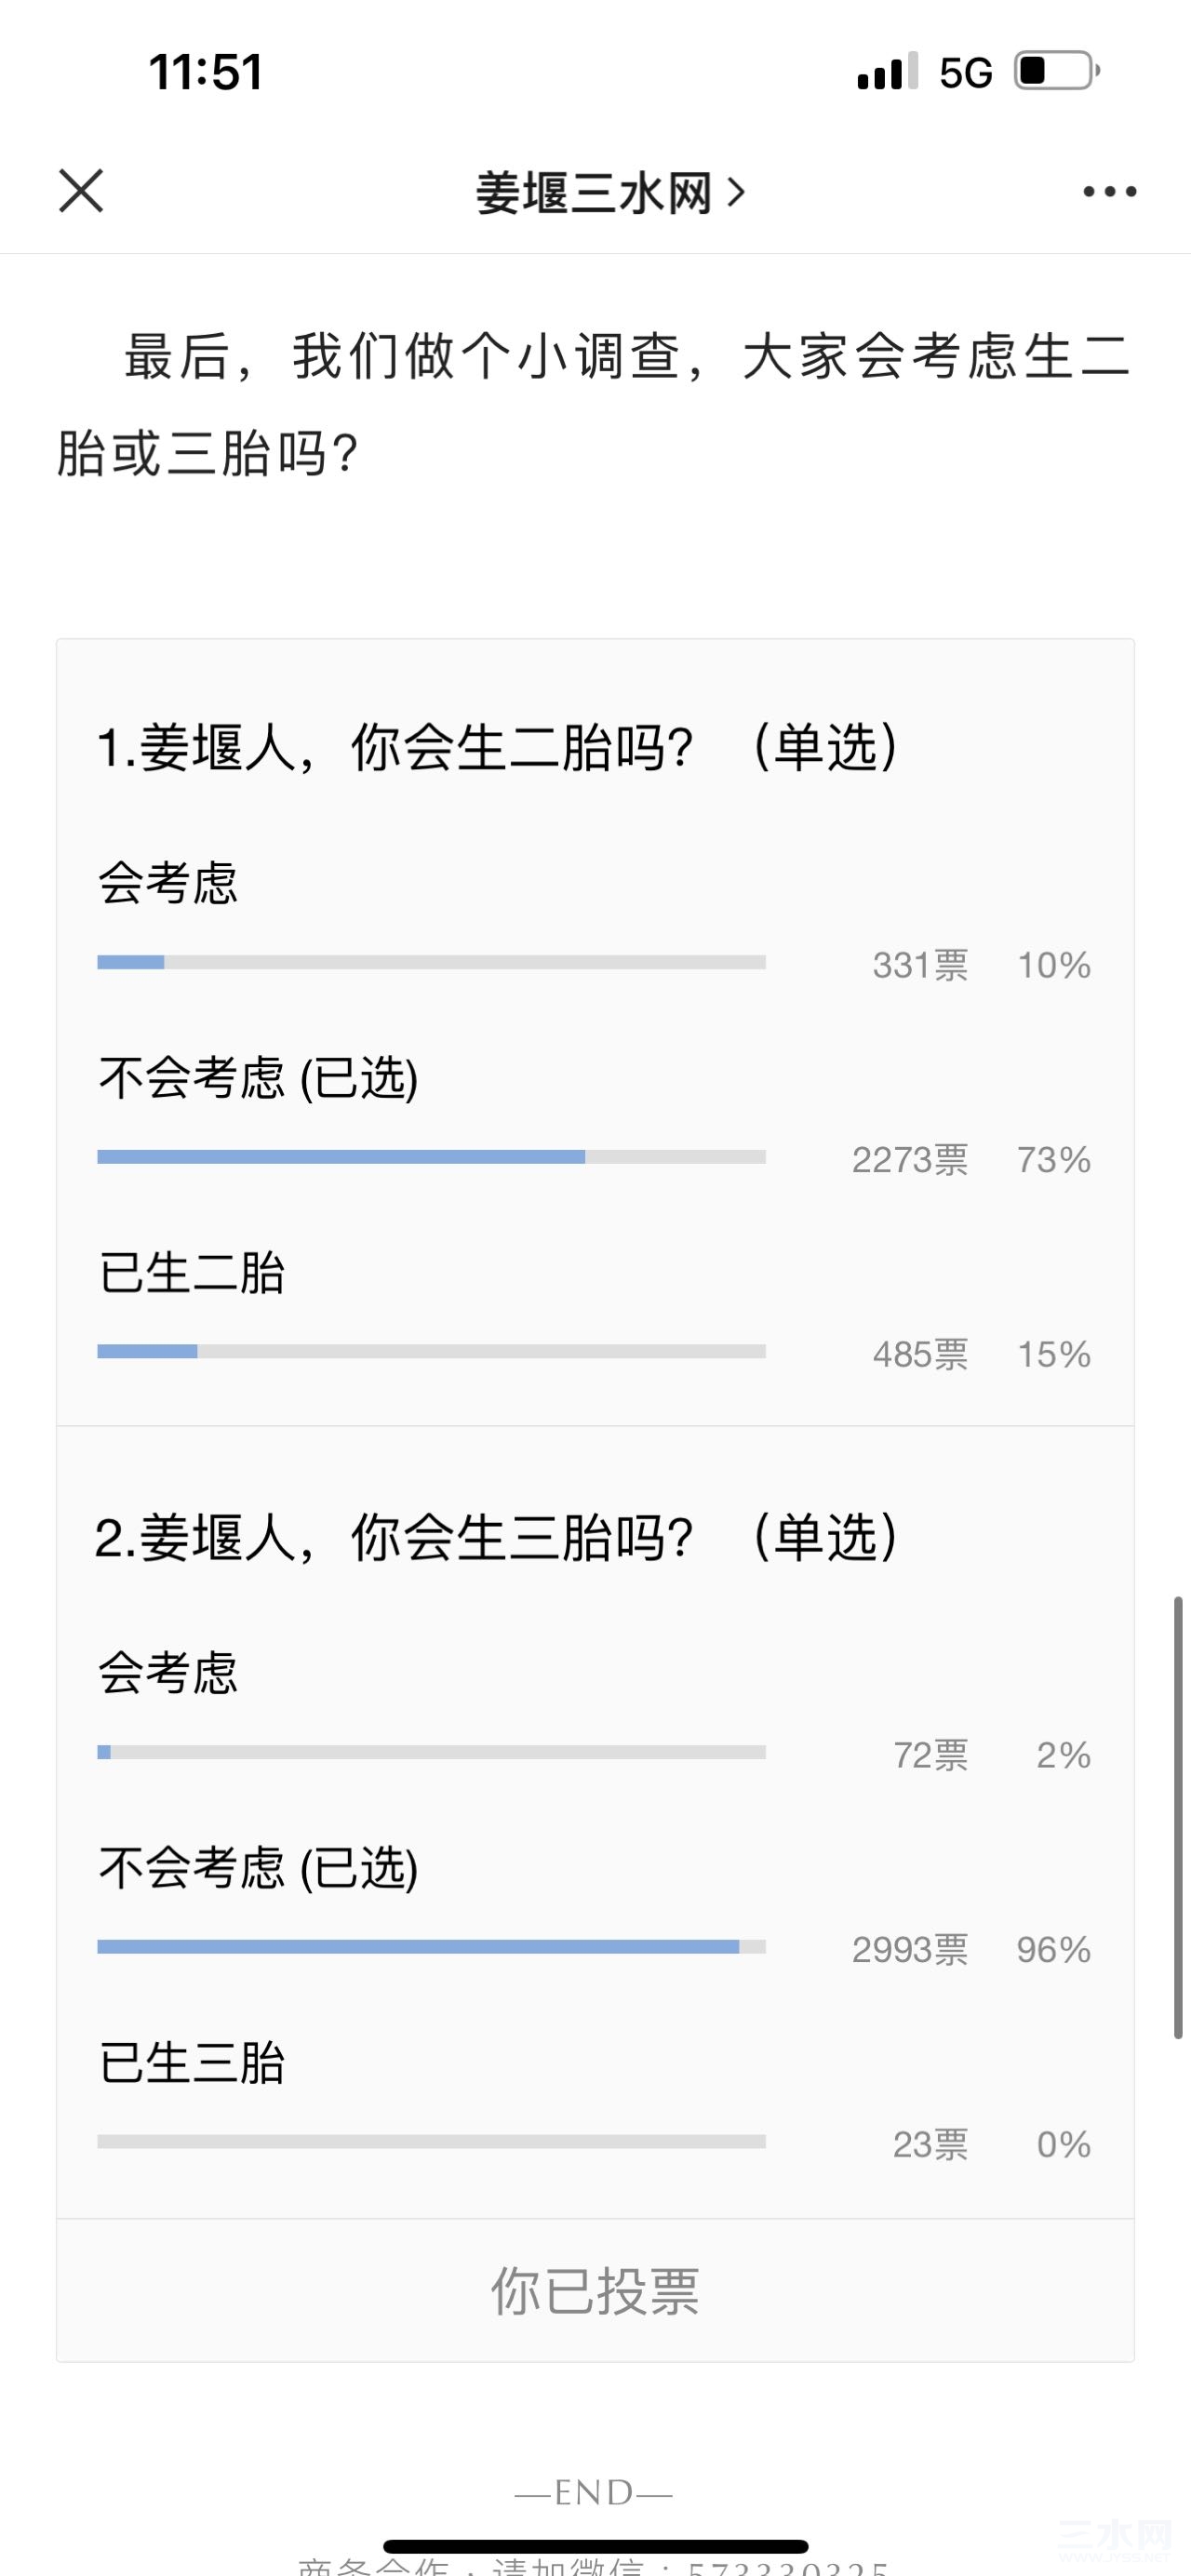The width and height of the screenshot is (1191, 2576).
Task: Close the article with the X icon
Action: coord(81,191)
